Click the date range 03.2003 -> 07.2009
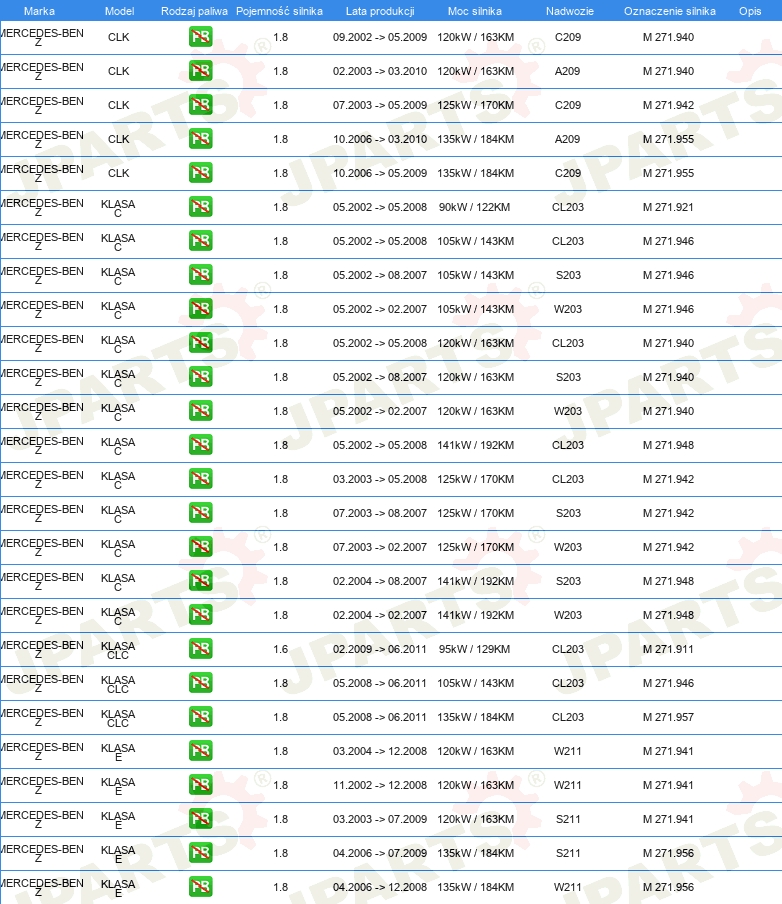 (380, 819)
